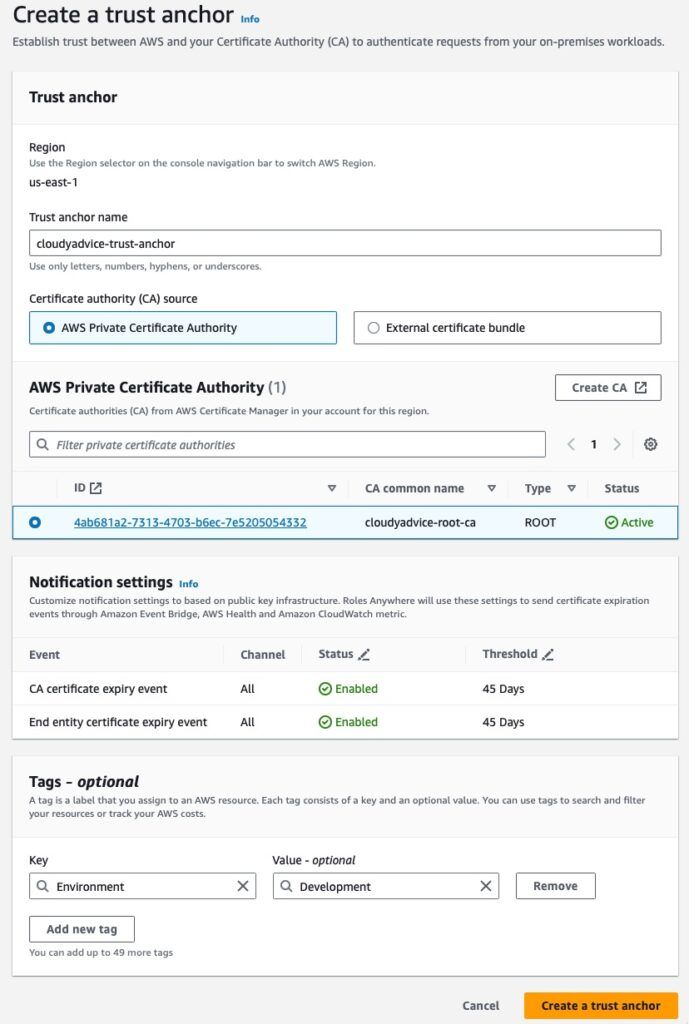689x1024 pixels.
Task: Open the Notification settings Info link
Action: click(189, 584)
